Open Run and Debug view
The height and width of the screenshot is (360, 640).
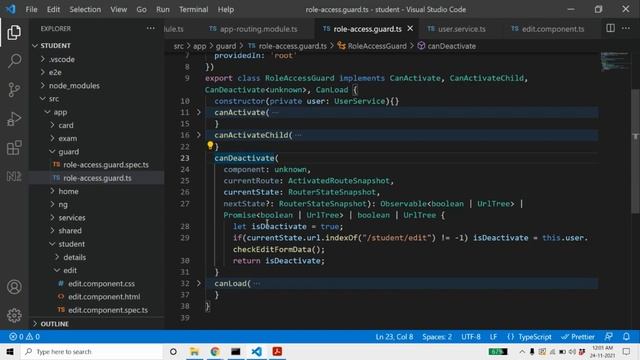[x=14, y=119]
